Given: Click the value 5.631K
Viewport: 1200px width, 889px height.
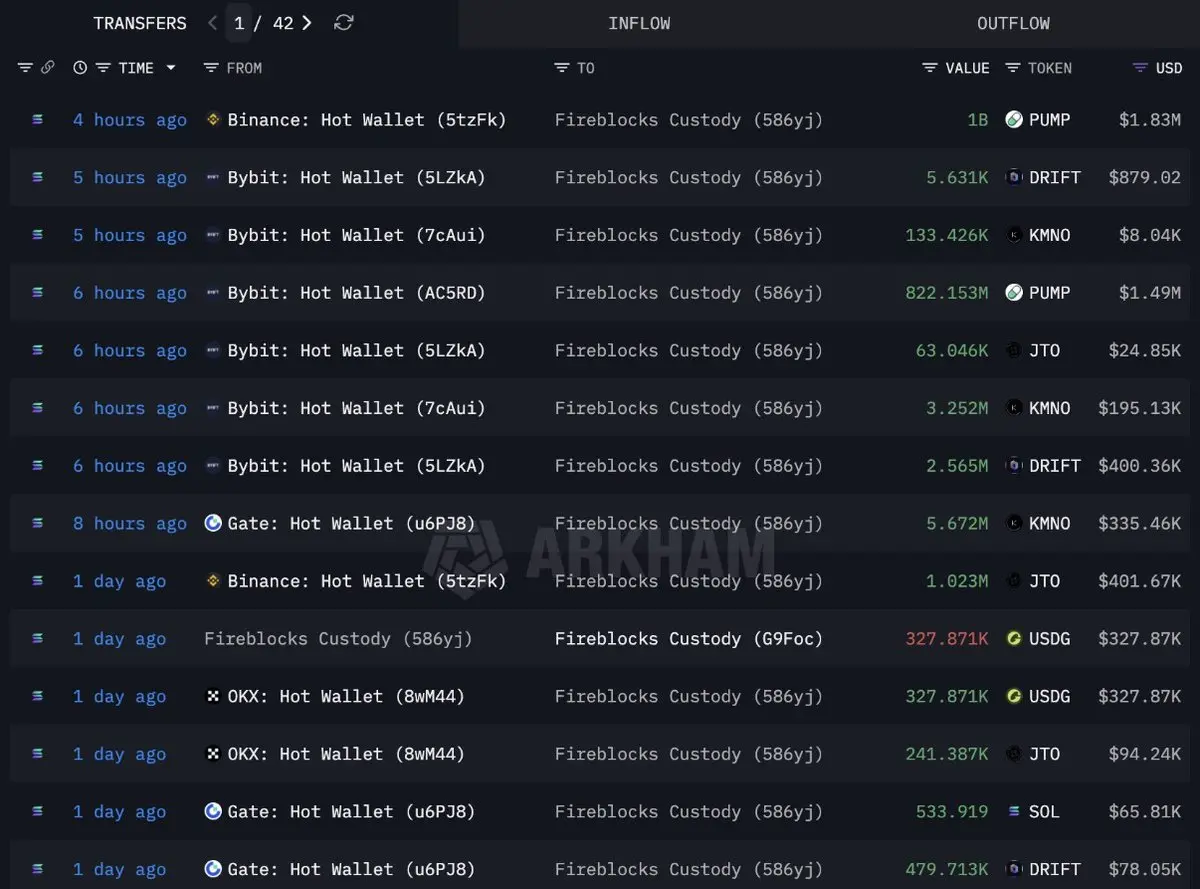Looking at the screenshot, I should (957, 178).
